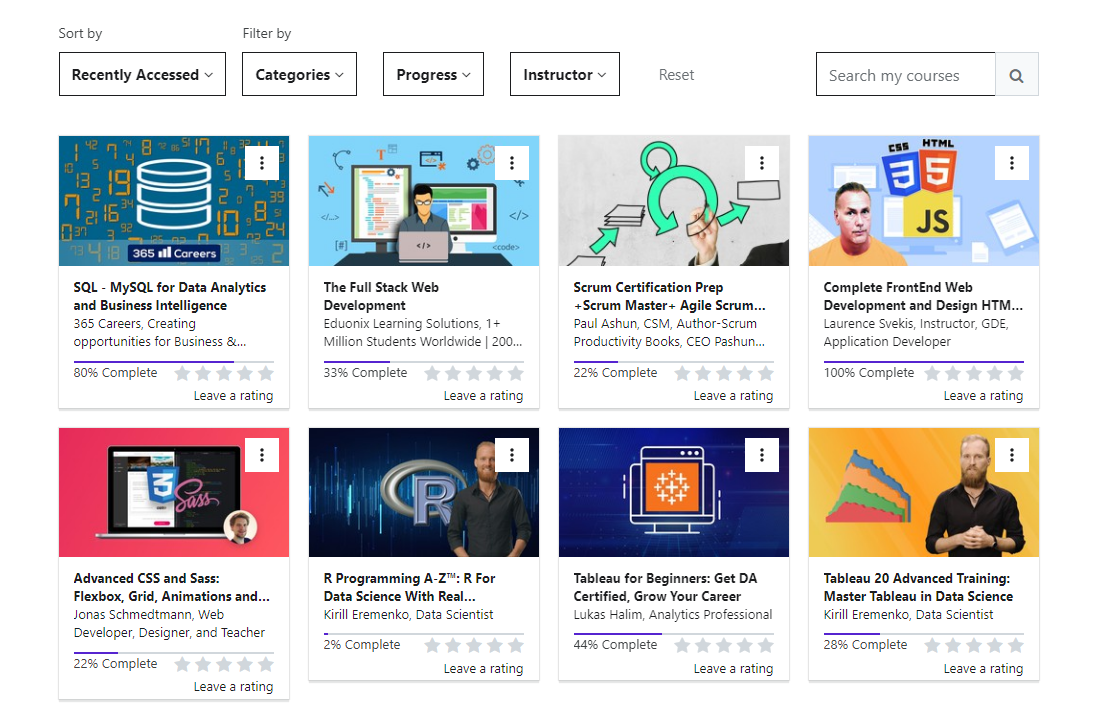This screenshot has width=1111, height=709.
Task: Click instructor text 'Lukas Halim, Analytics Professional'
Action: pos(673,615)
